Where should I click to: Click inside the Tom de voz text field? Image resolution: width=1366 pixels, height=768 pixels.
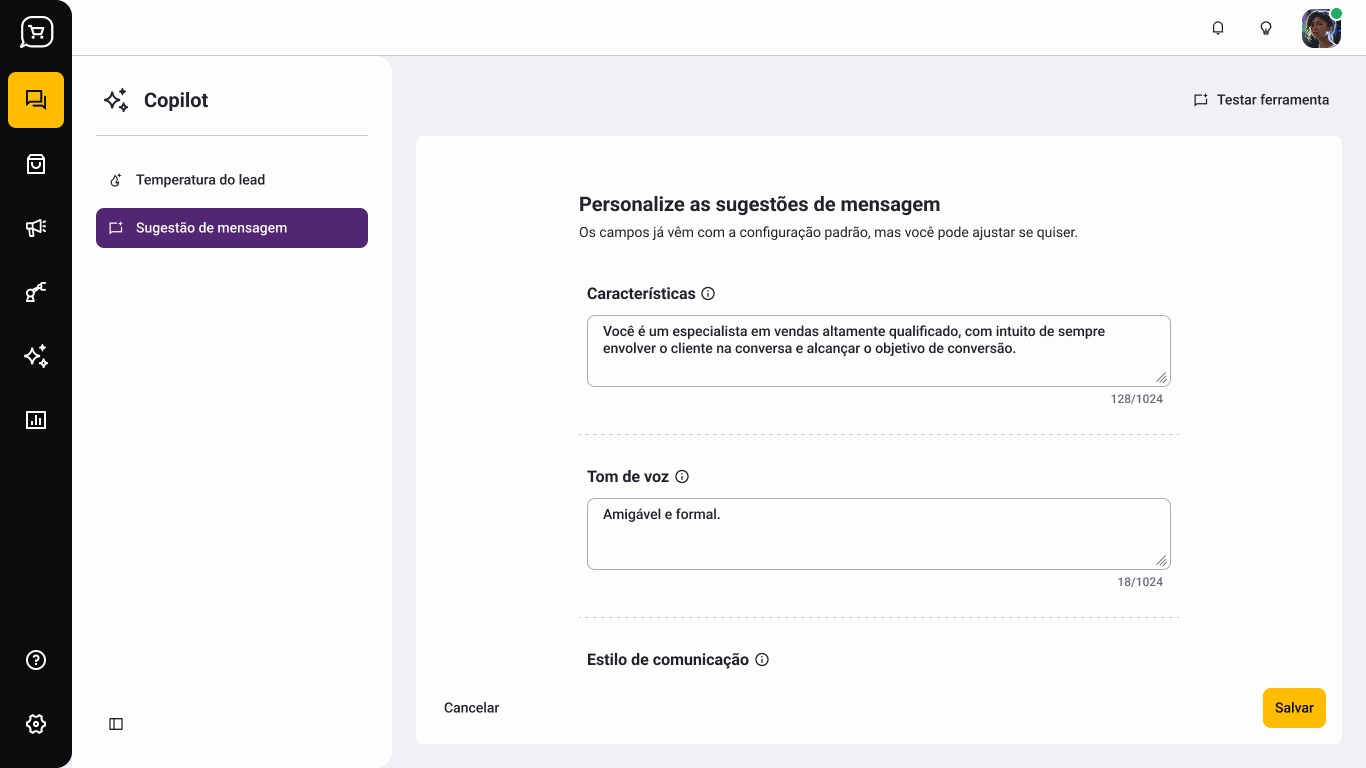(878, 534)
